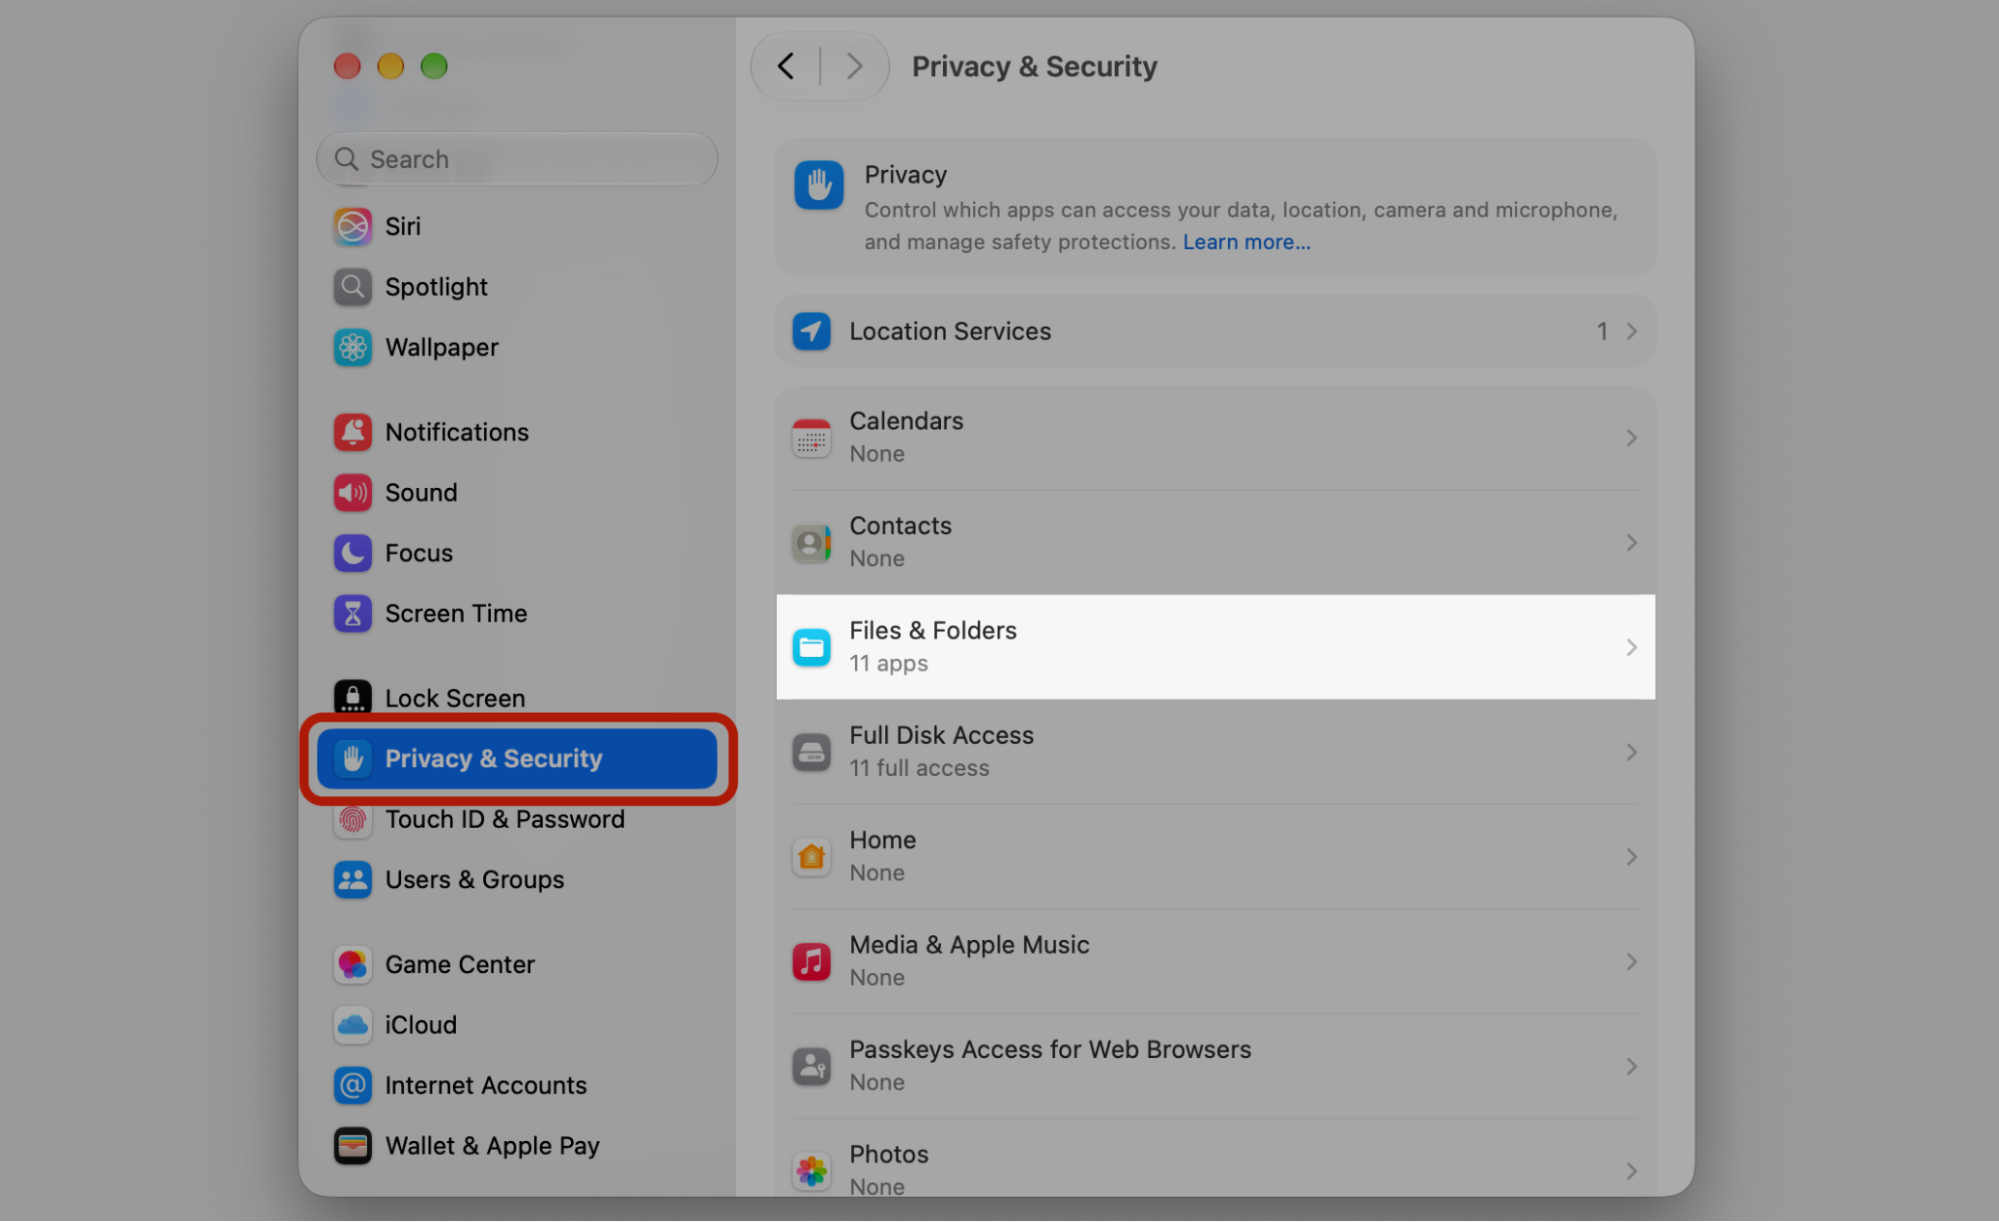This screenshot has width=1999, height=1222.
Task: Click the Files & Folders icon
Action: click(811, 647)
